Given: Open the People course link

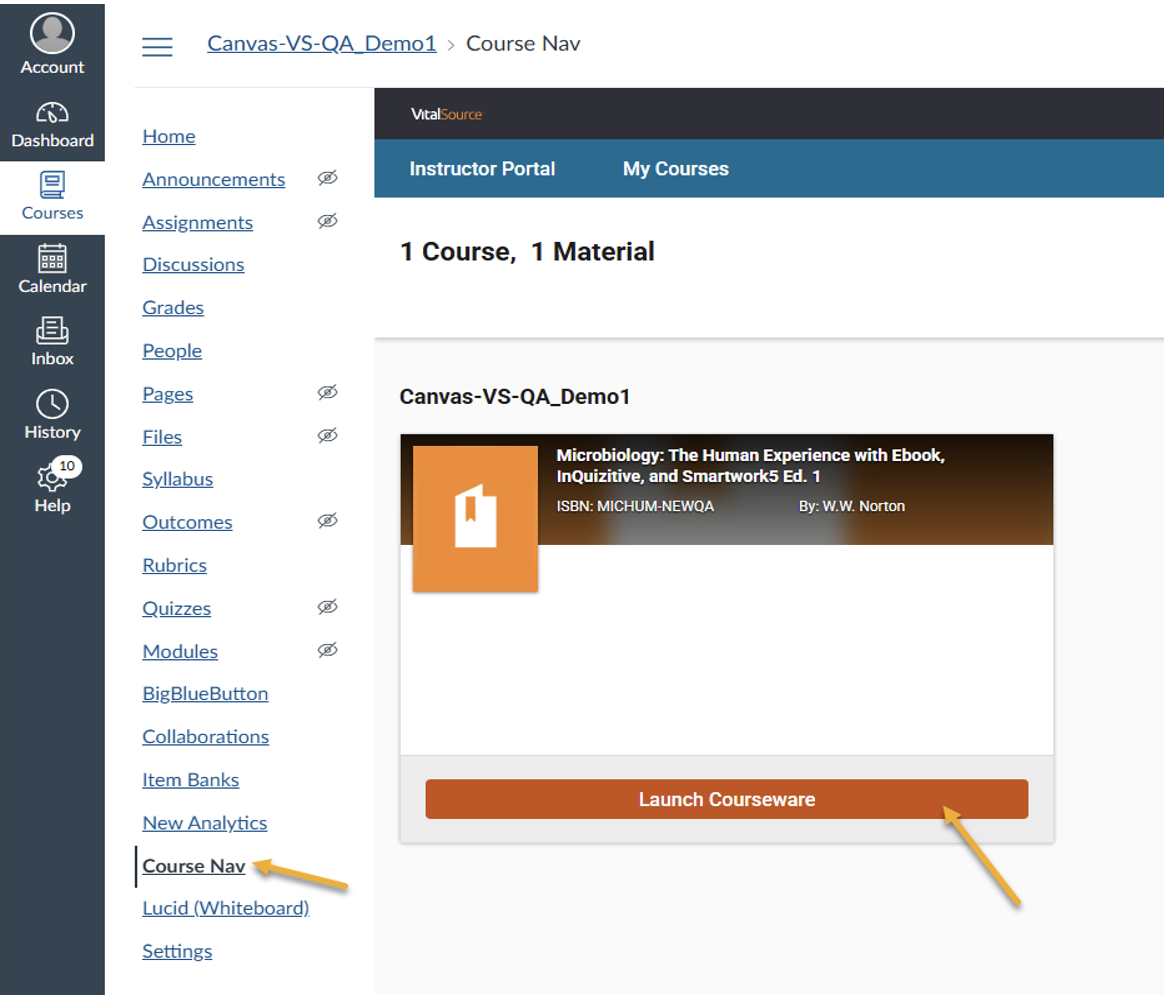Looking at the screenshot, I should (172, 351).
